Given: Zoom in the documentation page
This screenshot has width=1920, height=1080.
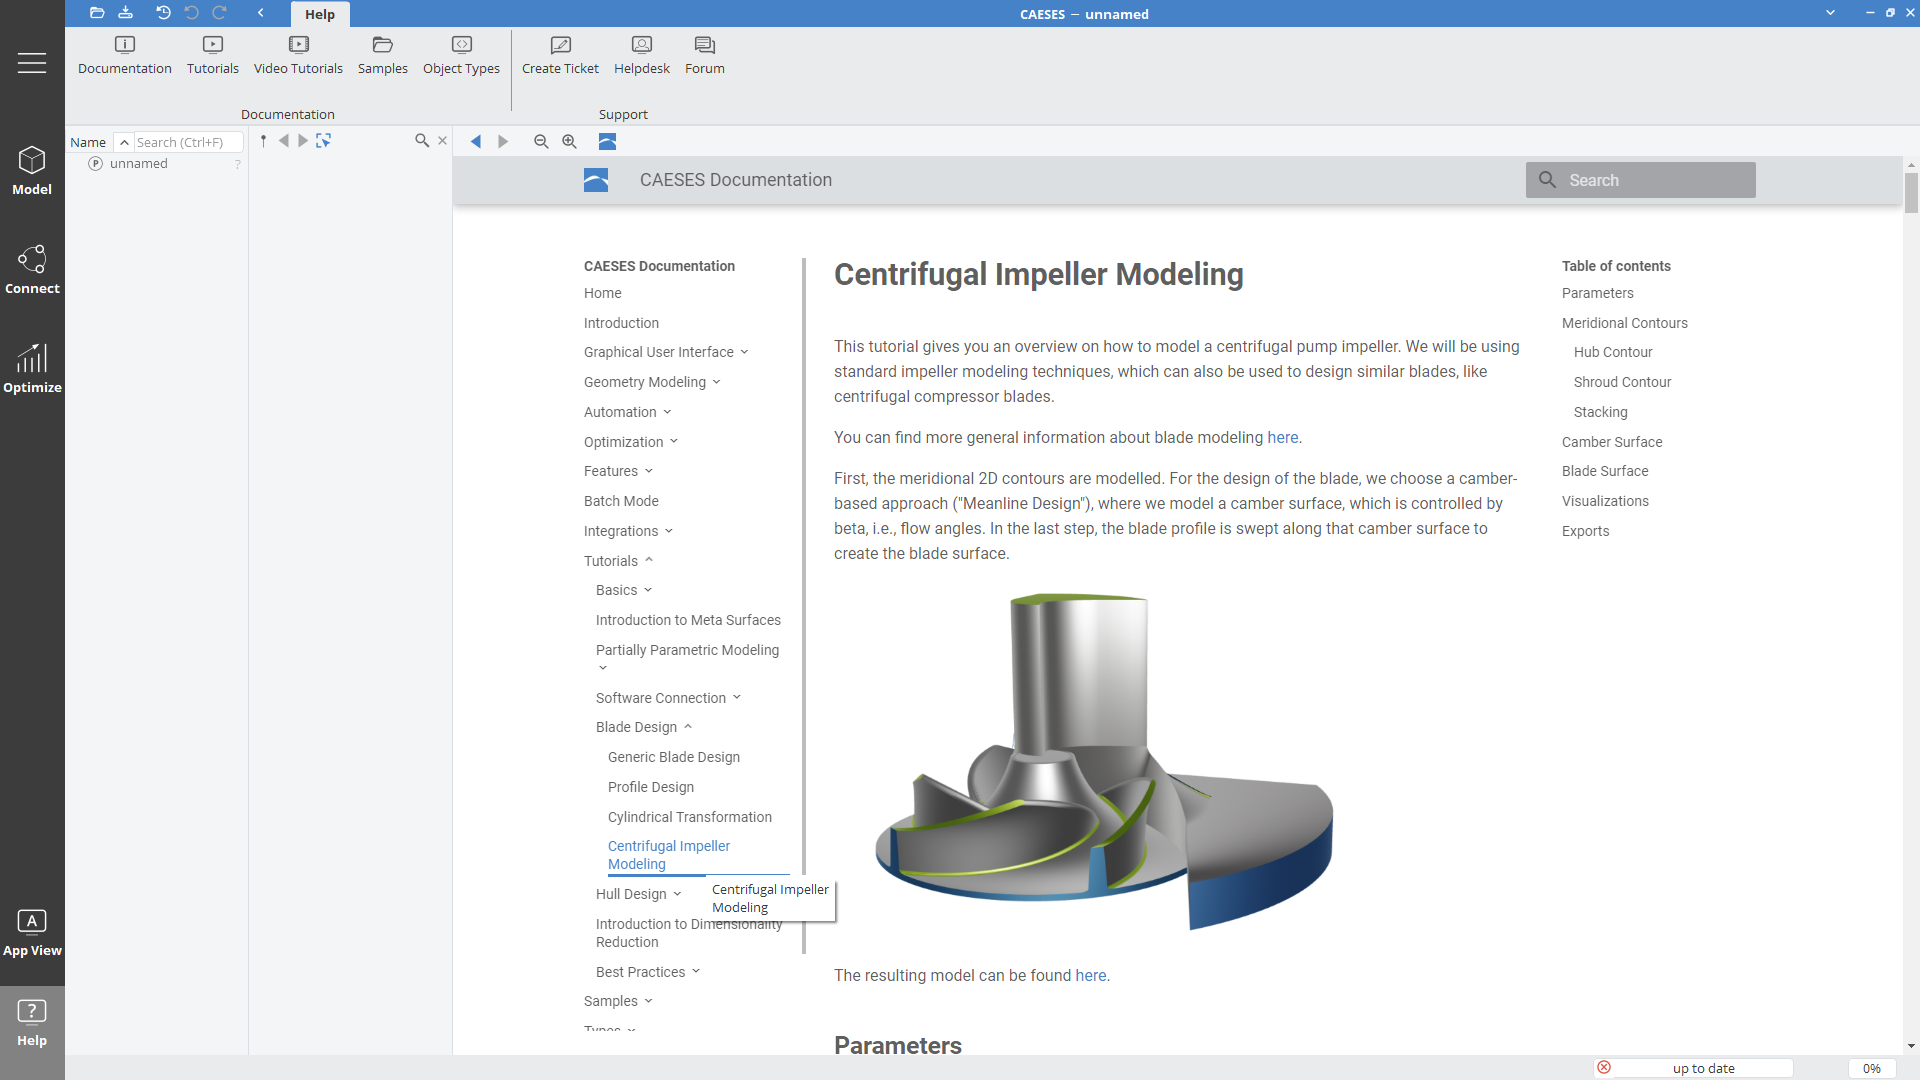Looking at the screenshot, I should [569, 142].
